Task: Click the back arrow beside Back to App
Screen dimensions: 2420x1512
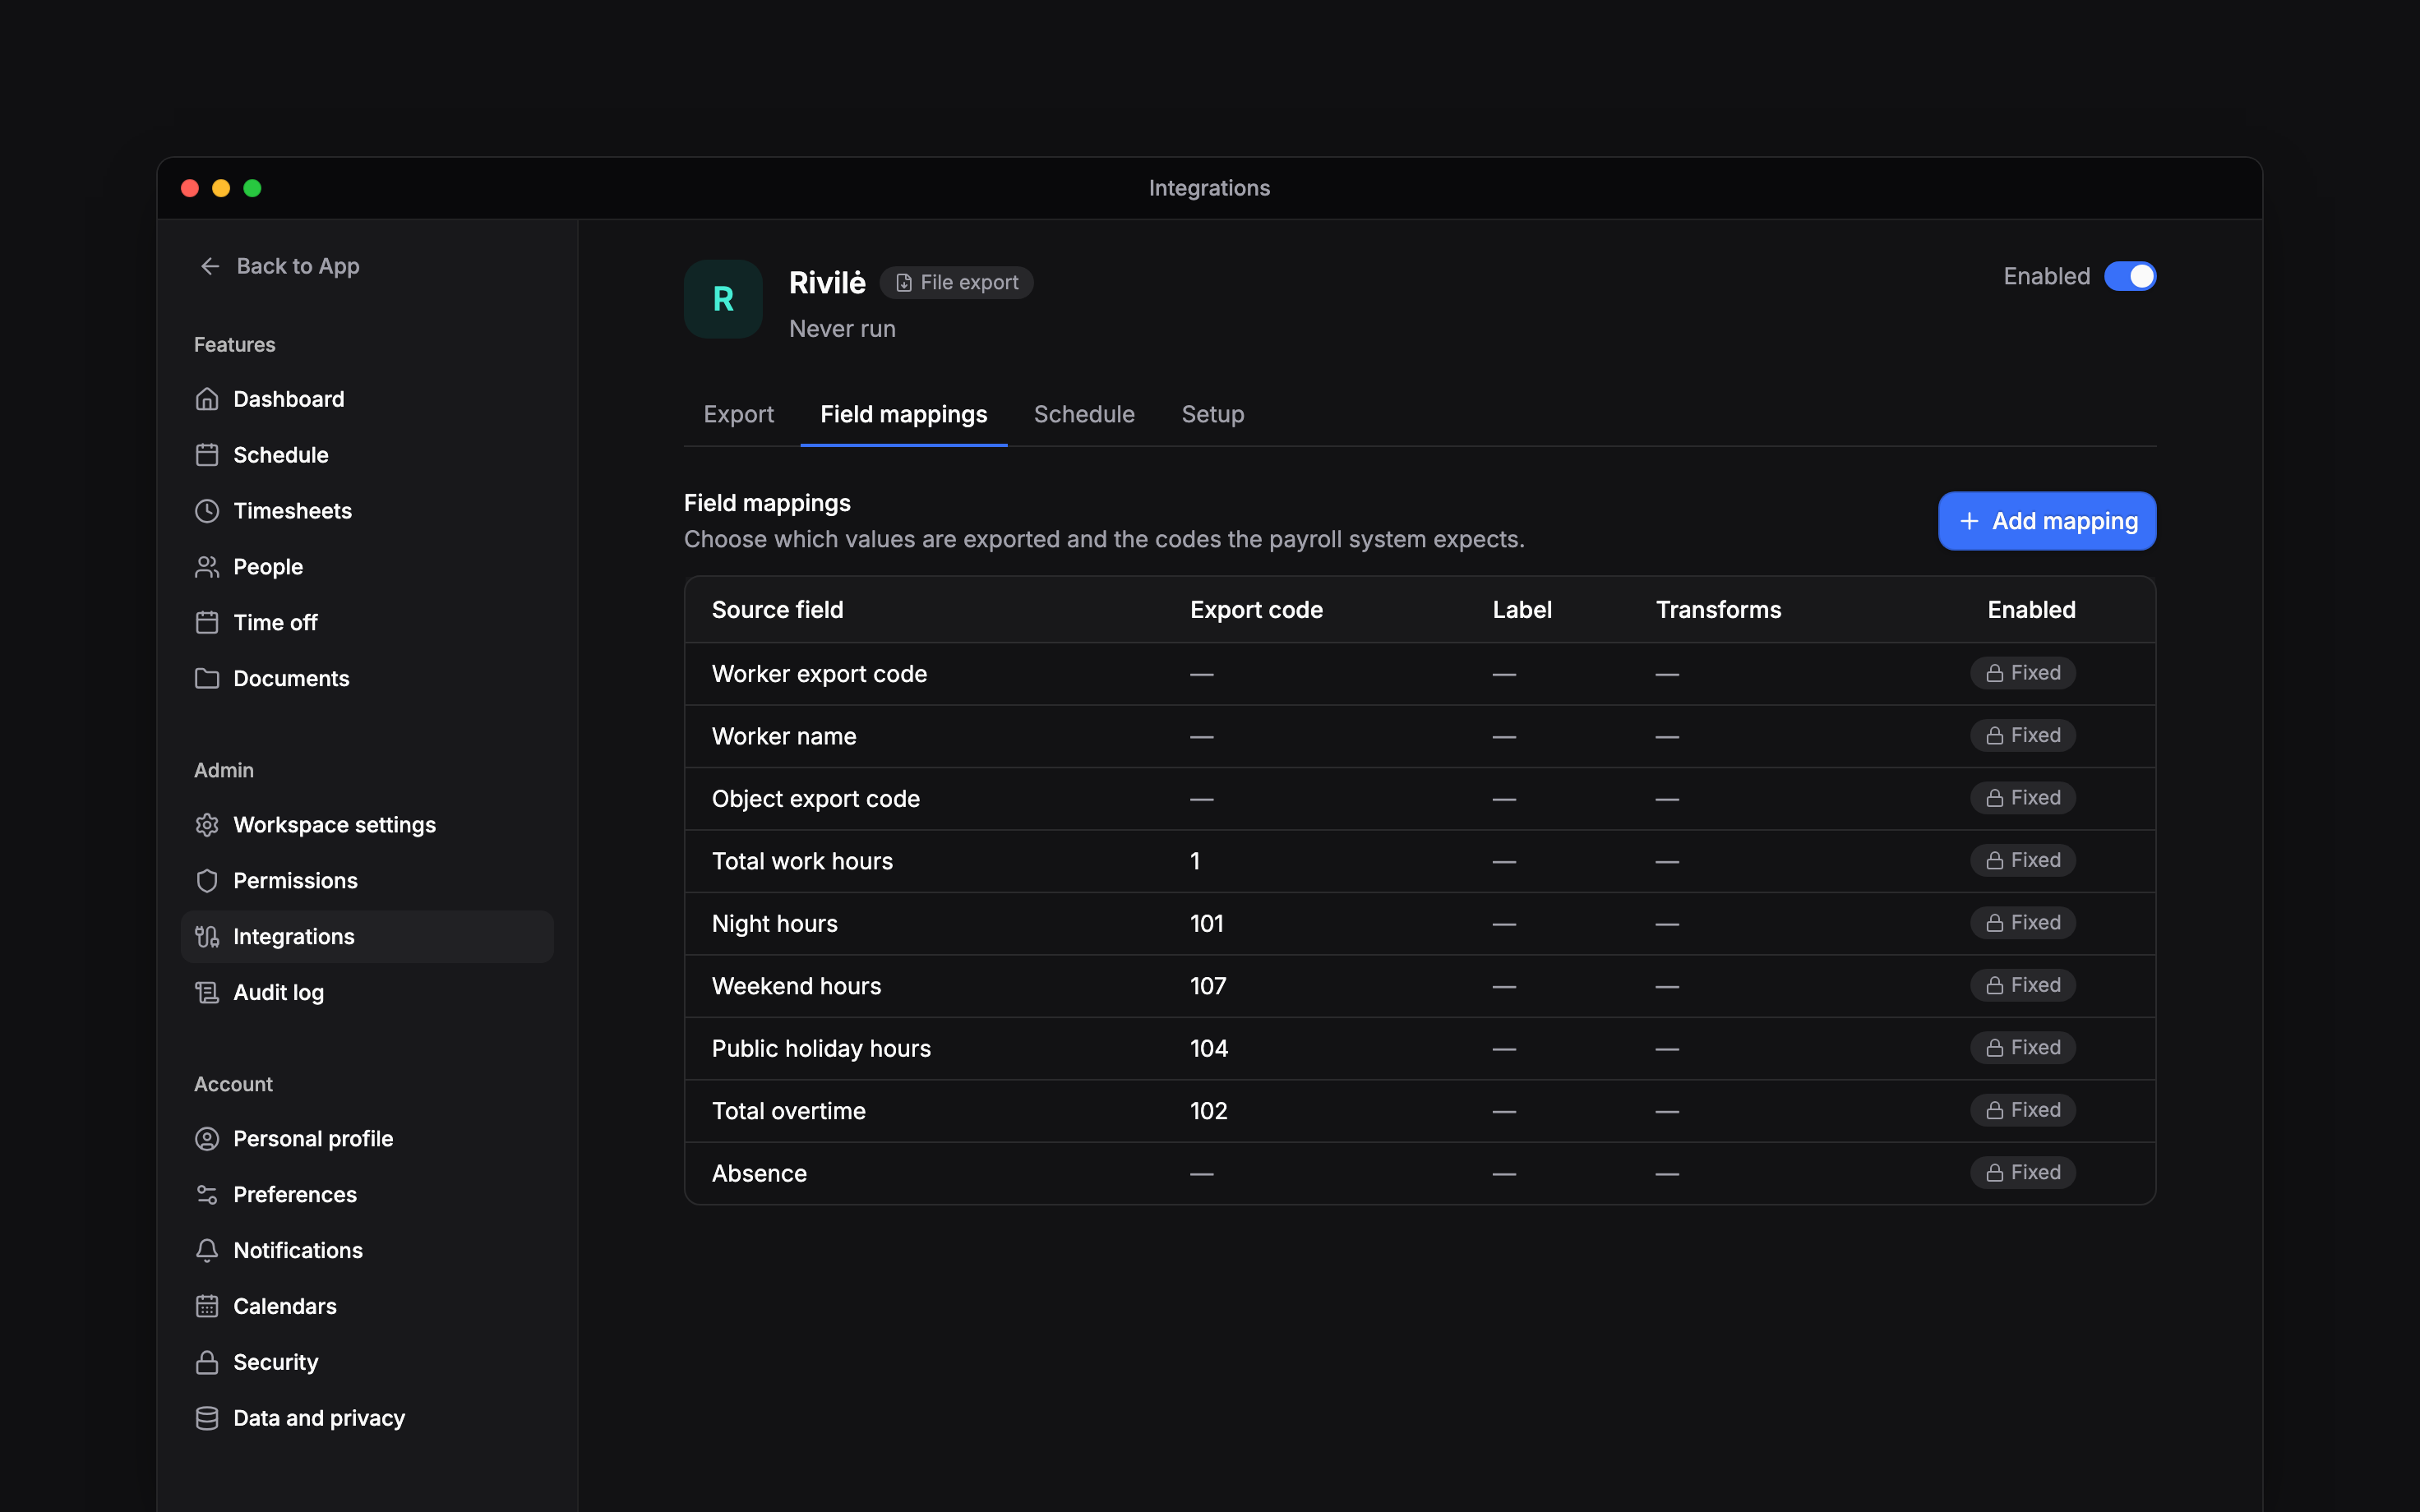Action: pos(210,266)
